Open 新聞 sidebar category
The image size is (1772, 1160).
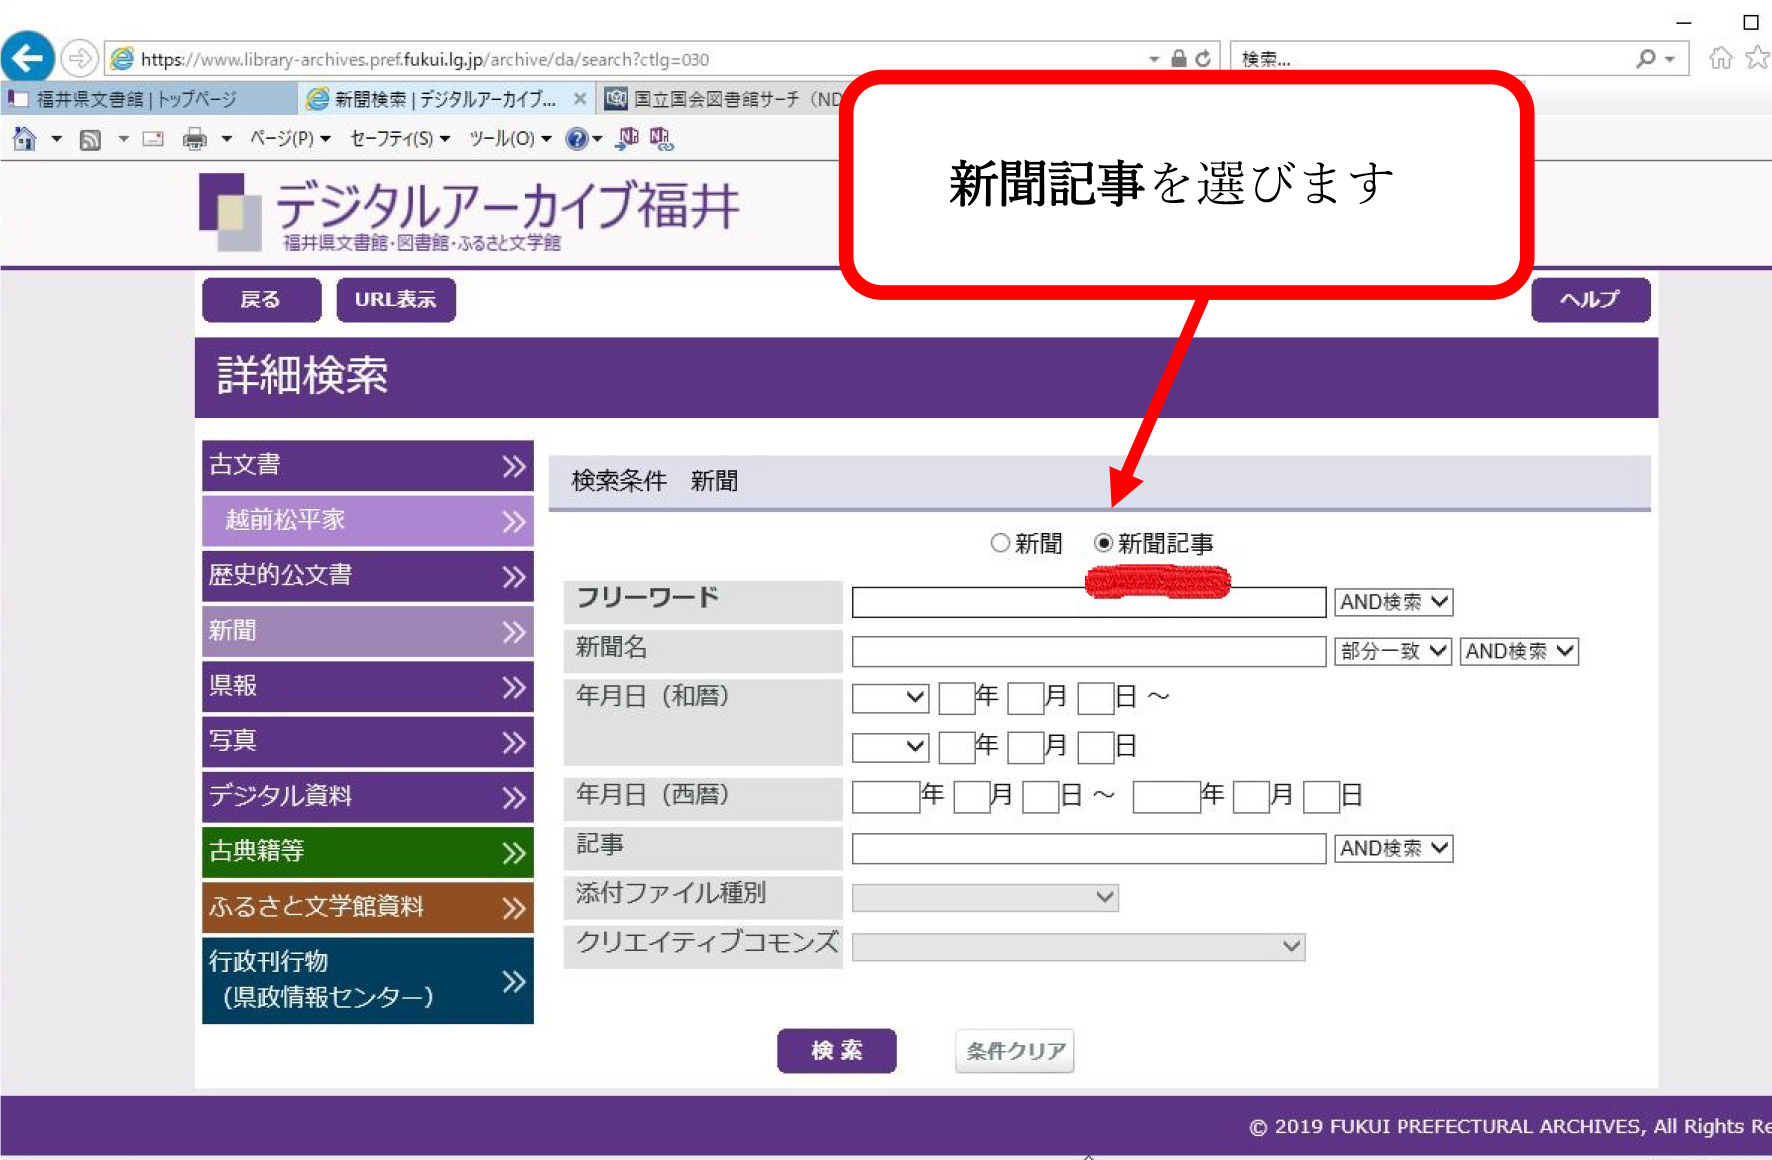click(x=367, y=631)
